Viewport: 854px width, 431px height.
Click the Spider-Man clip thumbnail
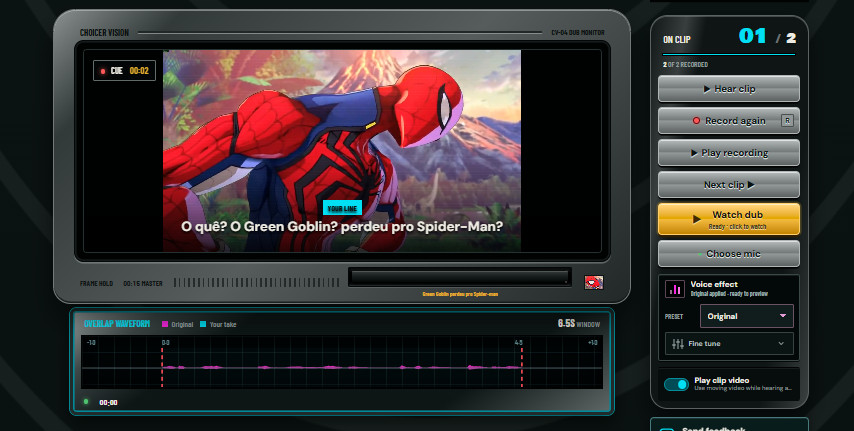point(594,282)
